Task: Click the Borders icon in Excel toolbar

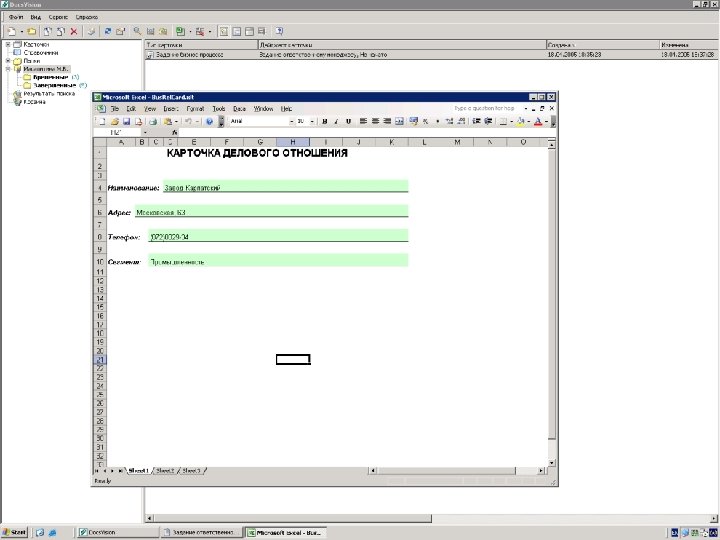Action: [503, 121]
